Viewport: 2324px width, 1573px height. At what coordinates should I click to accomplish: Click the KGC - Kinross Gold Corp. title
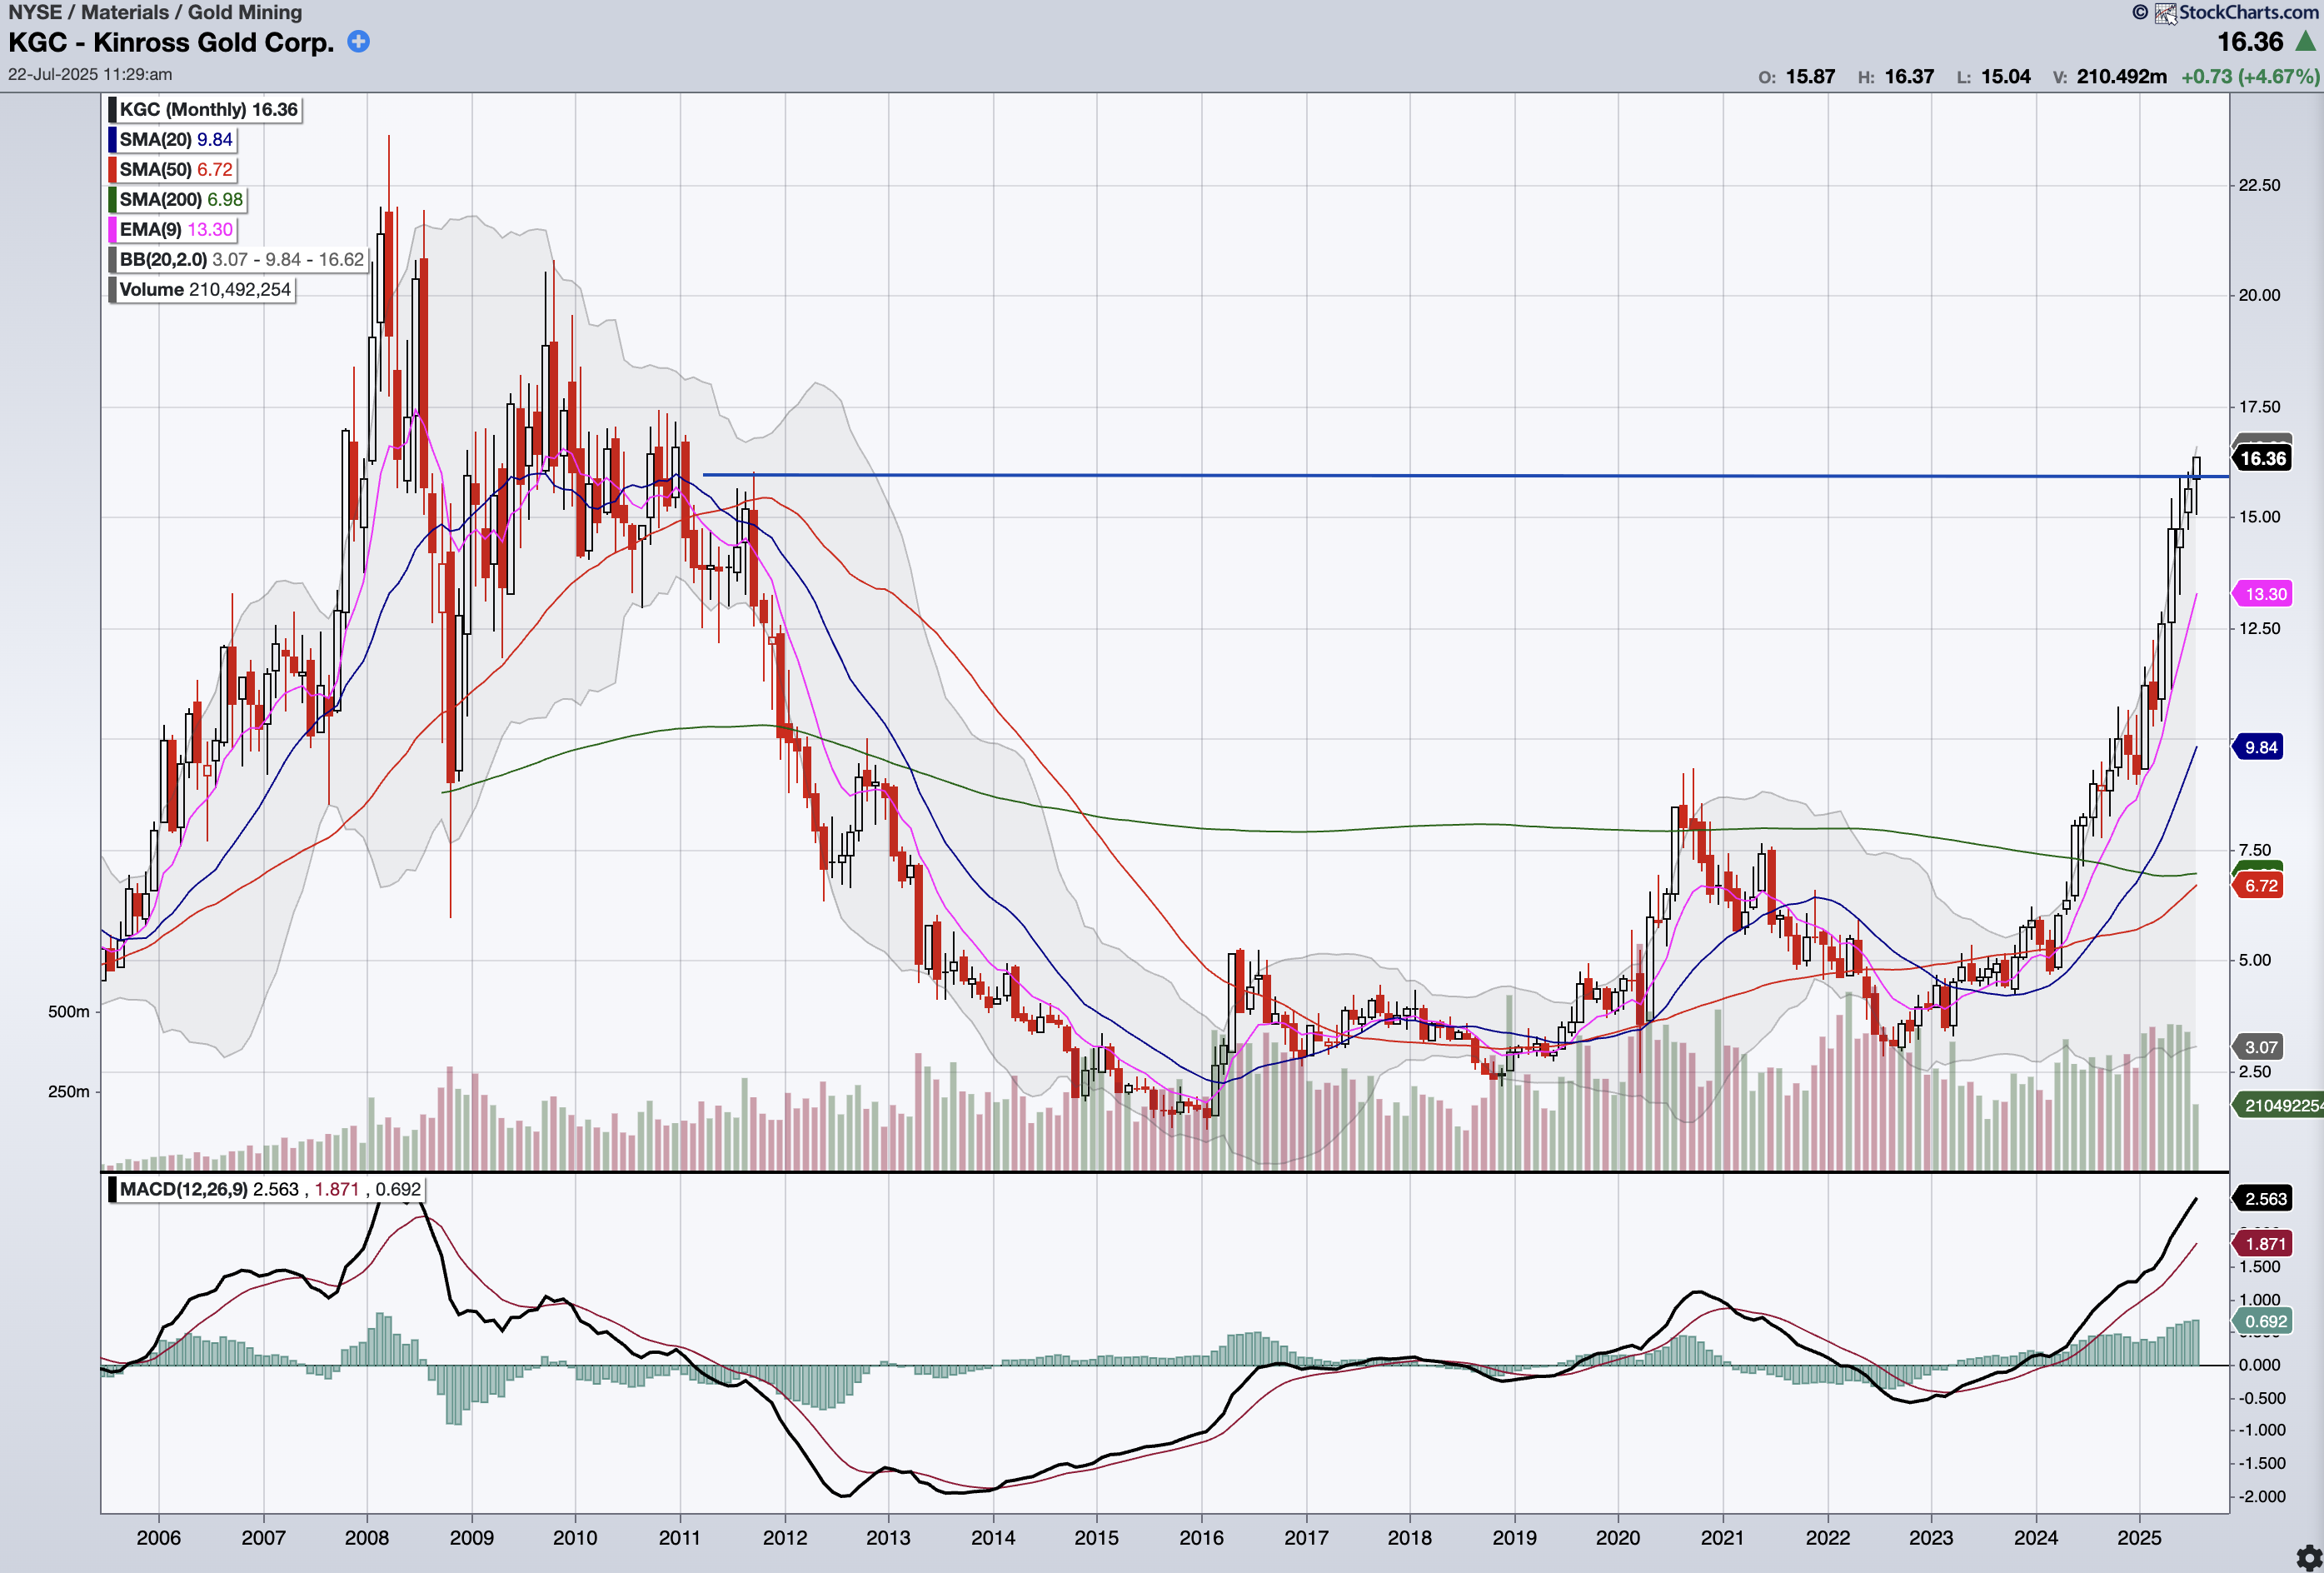click(171, 42)
